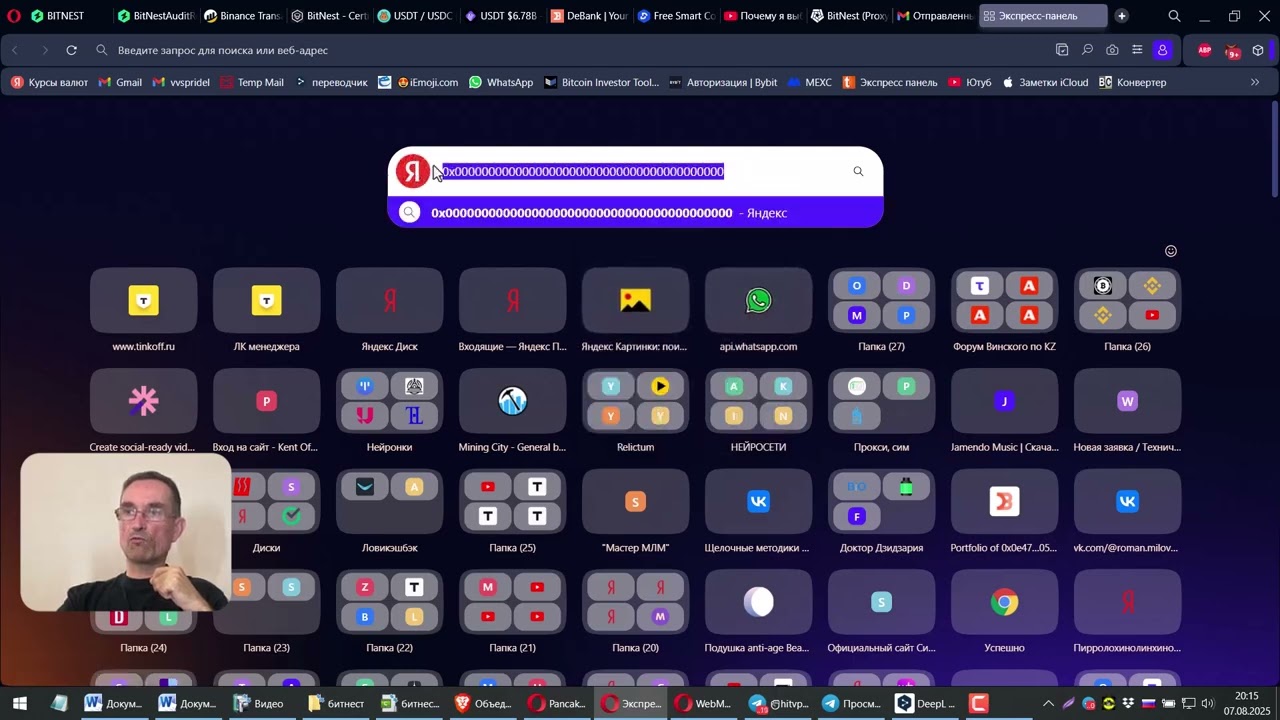Open the Easy Setup sliders icon
Viewport: 1280px width, 720px height.
(x=1137, y=50)
